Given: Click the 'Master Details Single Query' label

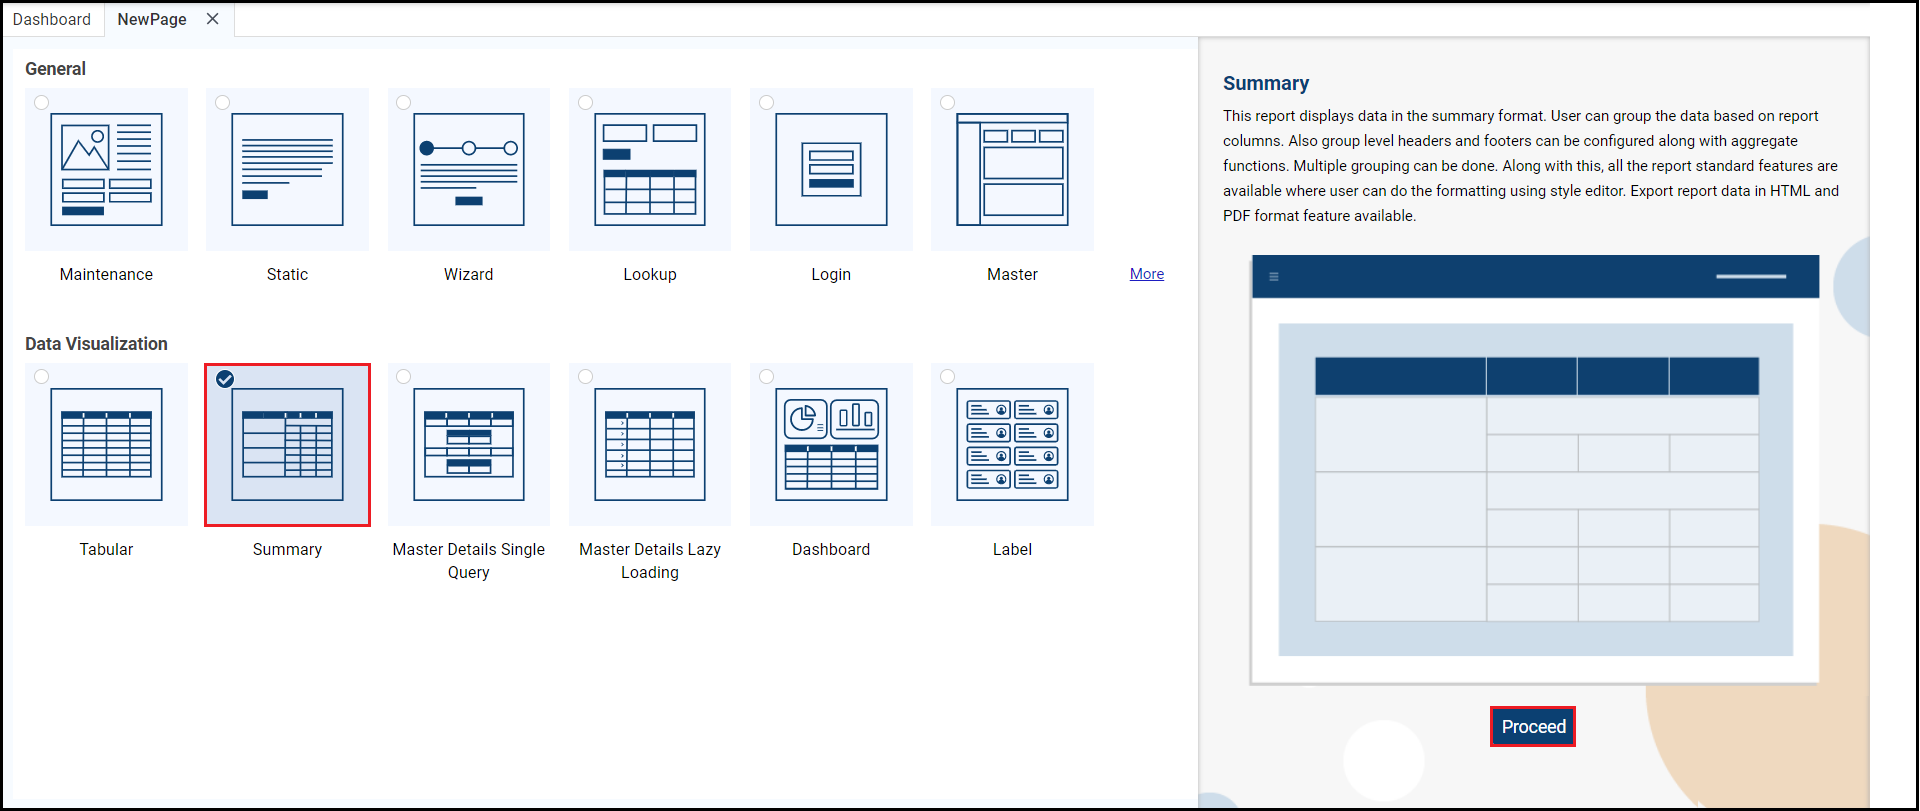Looking at the screenshot, I should pos(469,561).
